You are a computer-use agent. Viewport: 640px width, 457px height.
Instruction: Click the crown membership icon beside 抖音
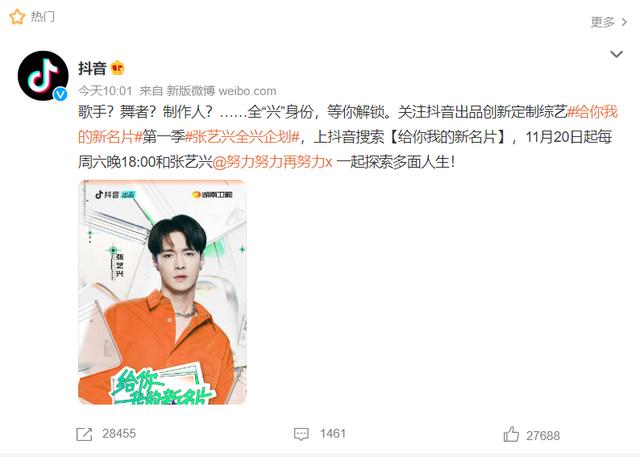[118, 68]
